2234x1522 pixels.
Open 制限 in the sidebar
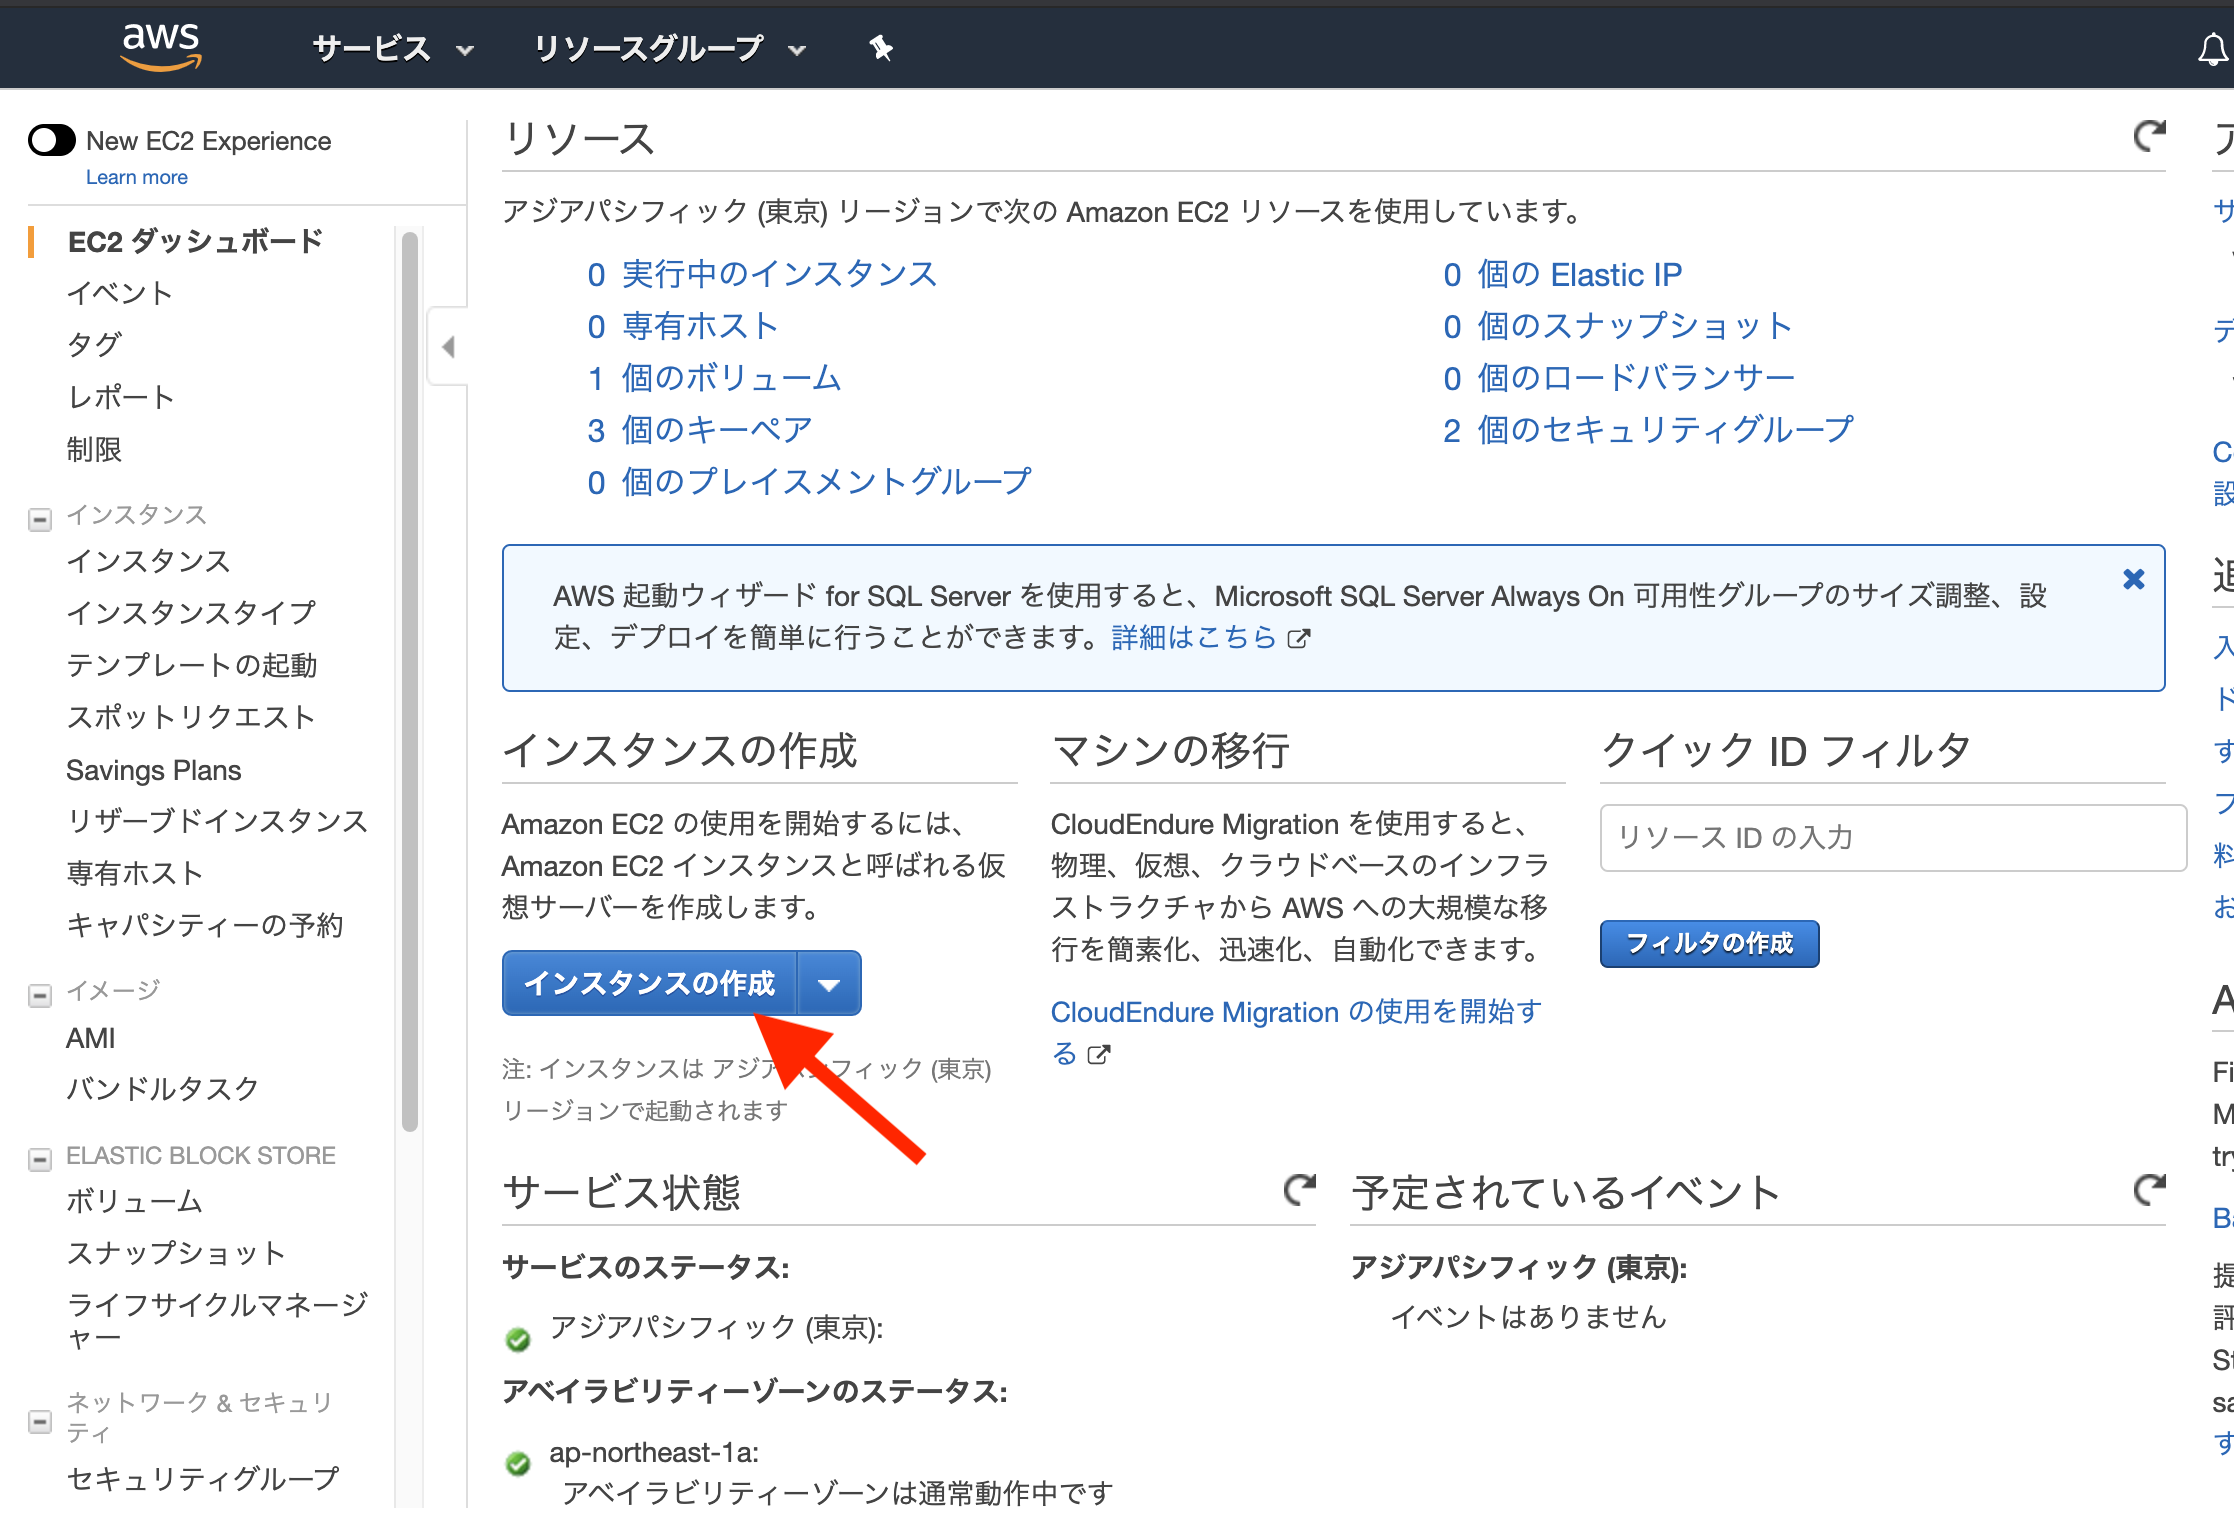tap(94, 449)
